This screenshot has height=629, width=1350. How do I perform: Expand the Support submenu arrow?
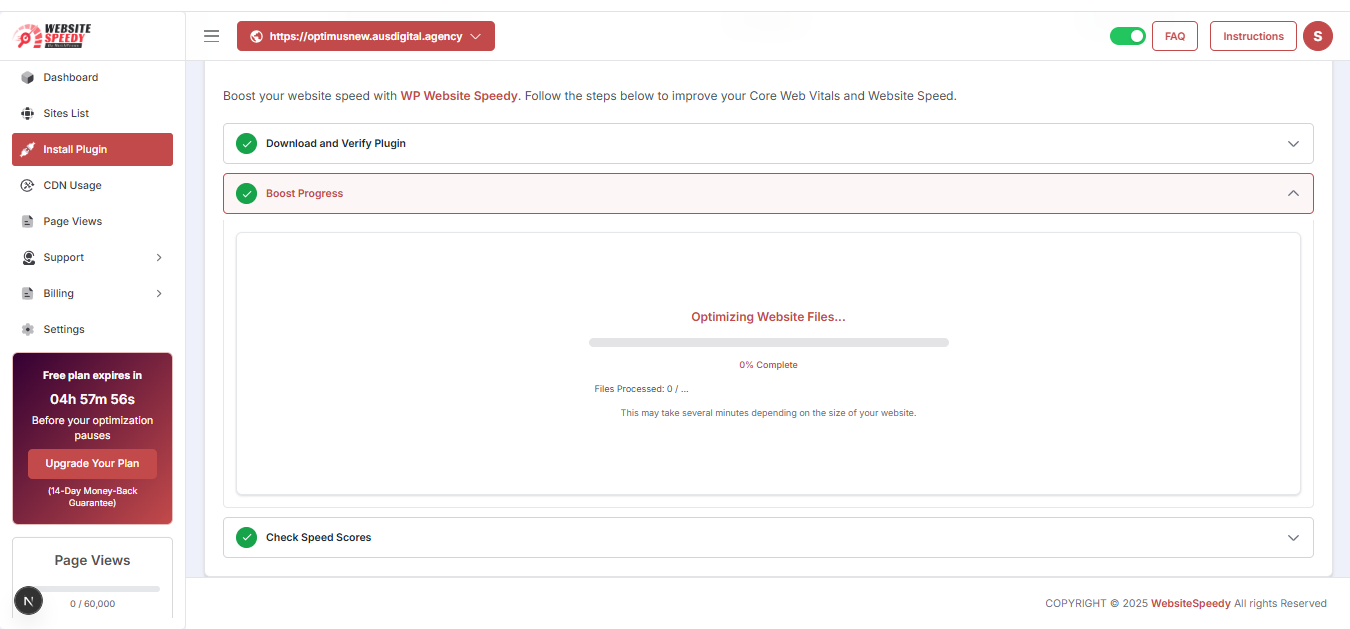click(159, 257)
